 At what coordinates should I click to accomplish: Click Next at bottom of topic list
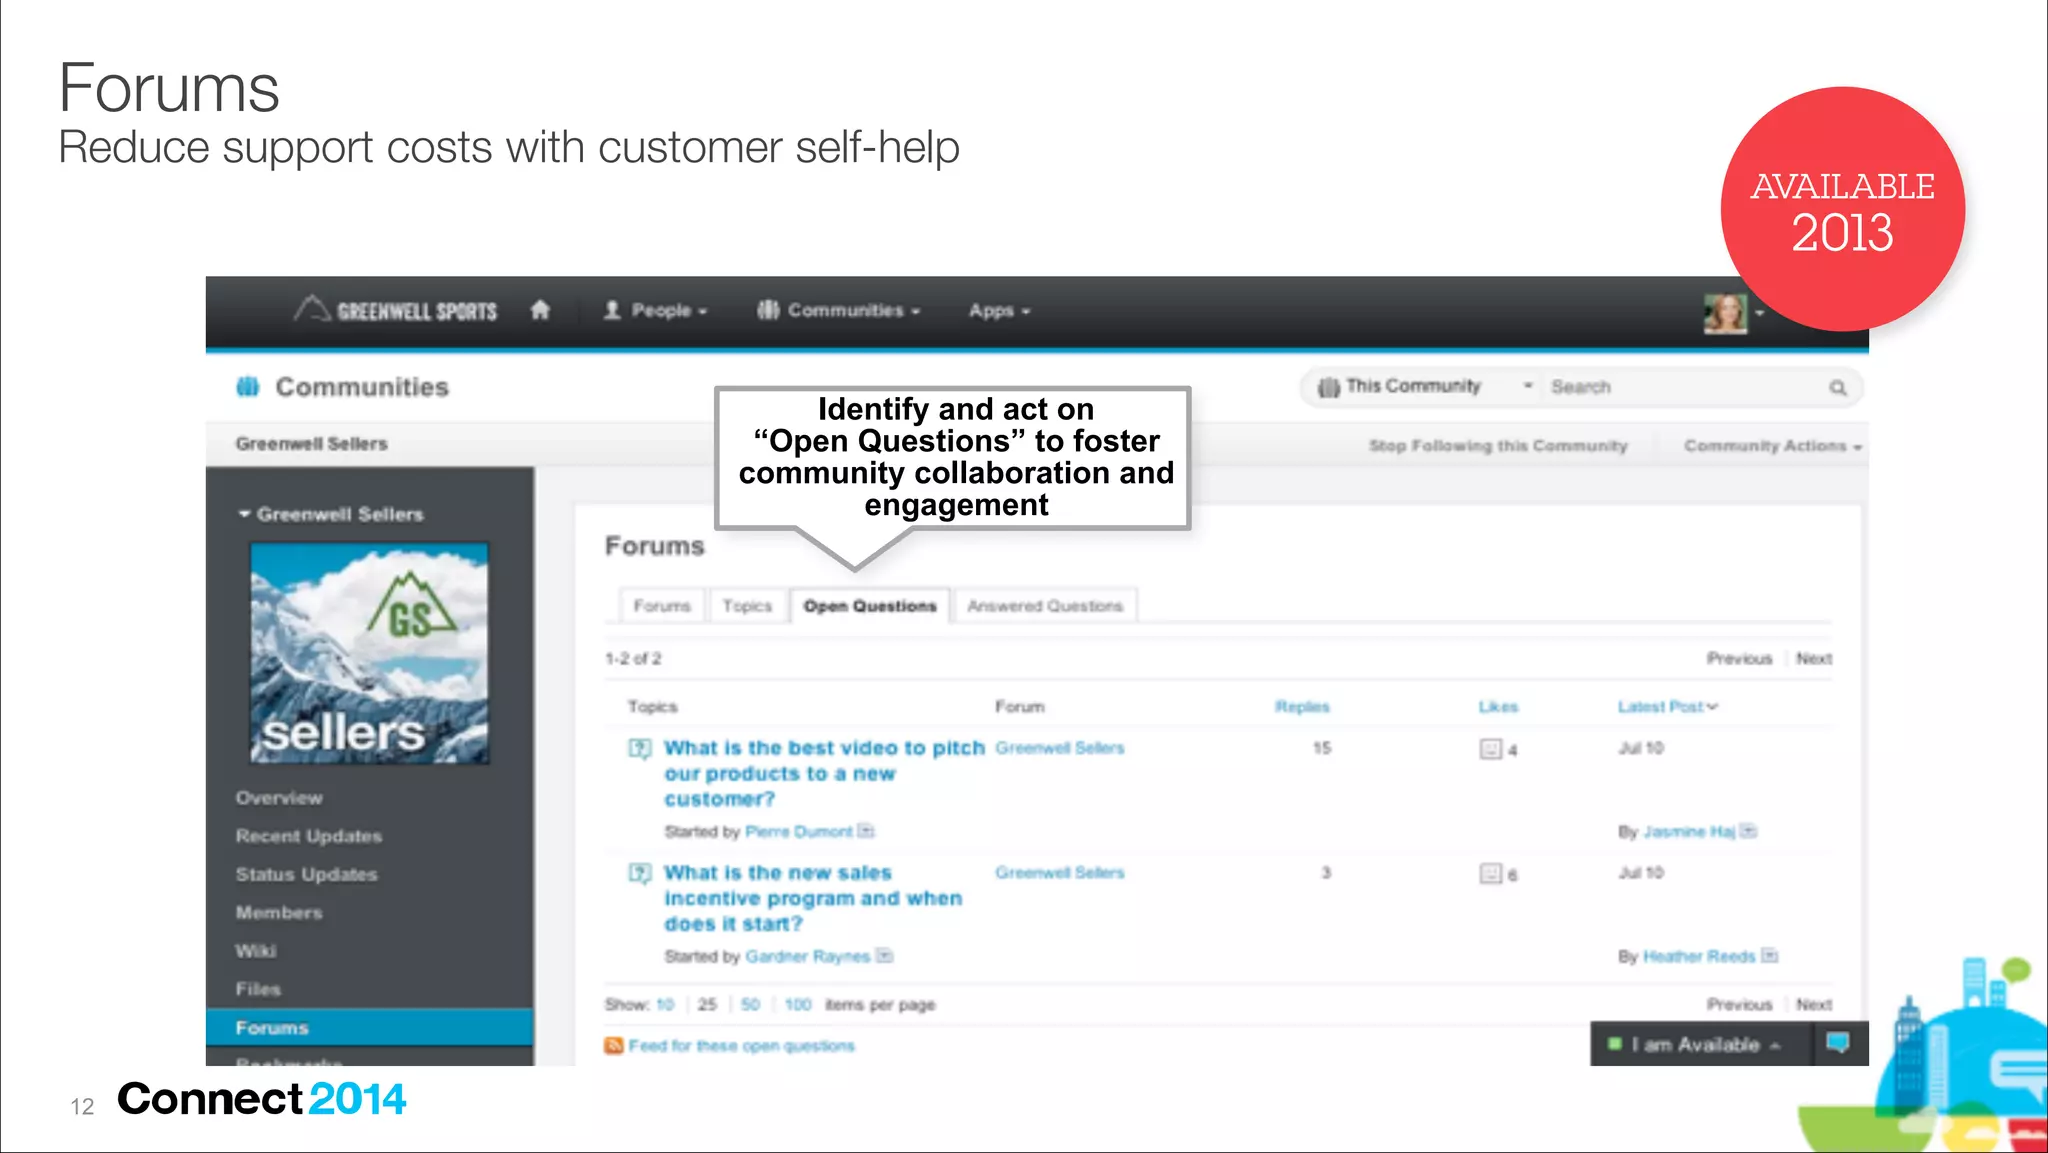[x=1814, y=1005]
